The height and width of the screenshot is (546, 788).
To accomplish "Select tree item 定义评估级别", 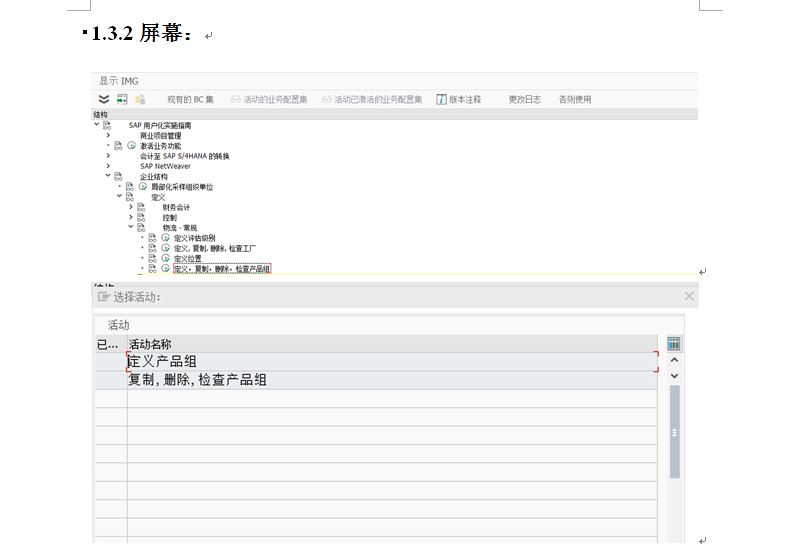I will coord(194,238).
